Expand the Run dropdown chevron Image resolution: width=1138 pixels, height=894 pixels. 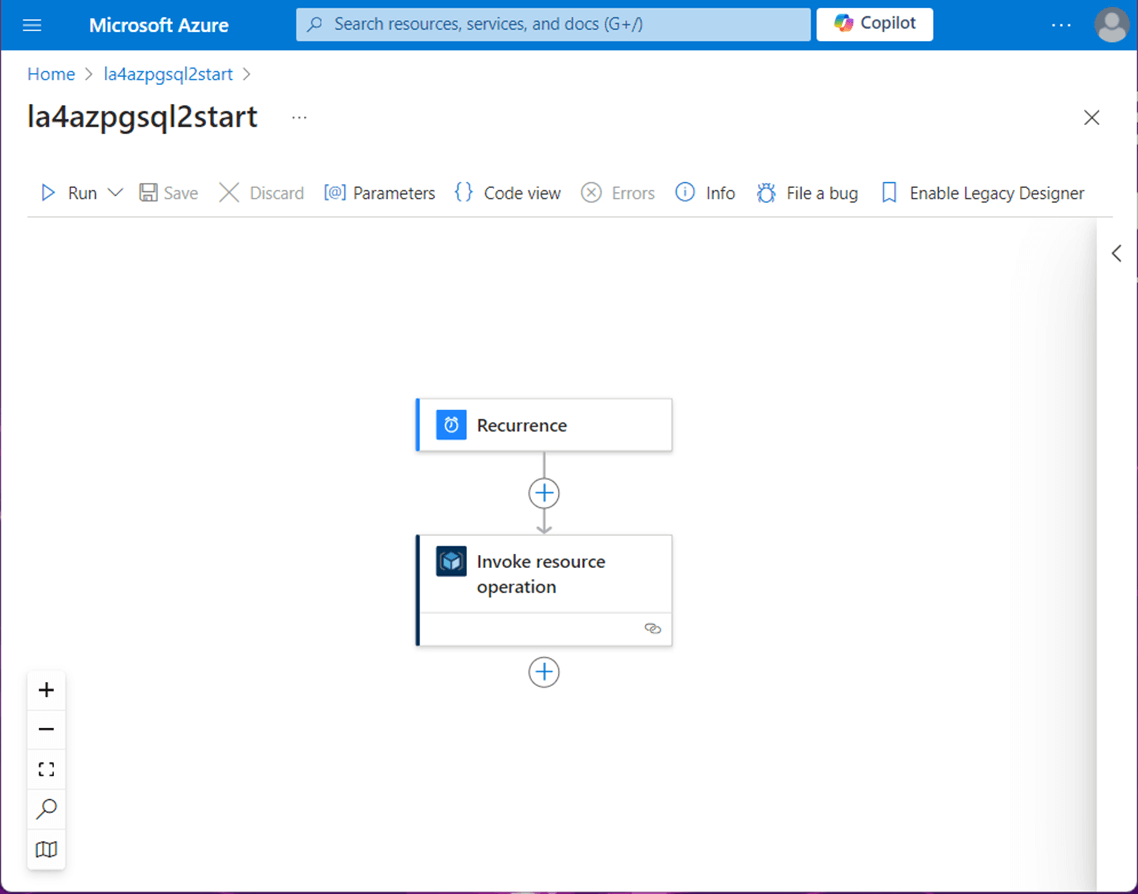[x=115, y=192]
